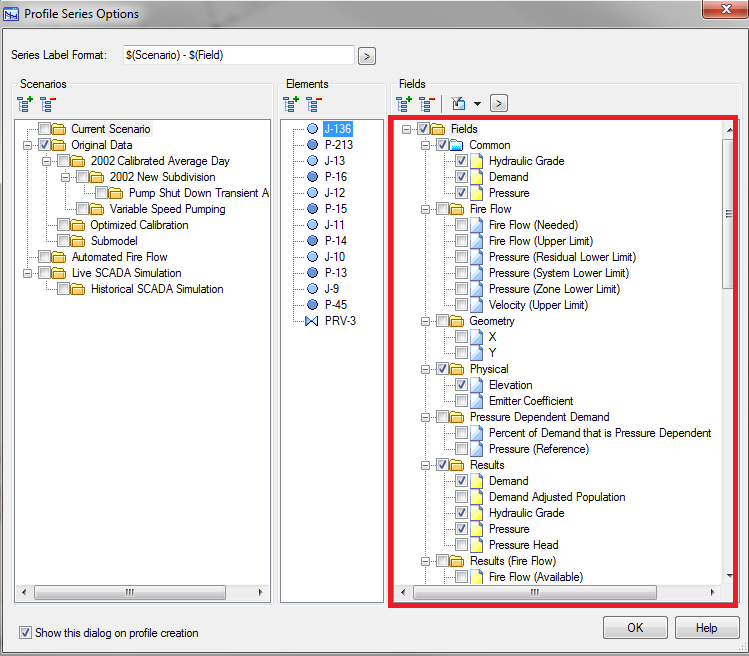Viewport: 749px width, 656px height.
Task: Check Pressure Head checkbox under Results
Action: click(x=461, y=545)
